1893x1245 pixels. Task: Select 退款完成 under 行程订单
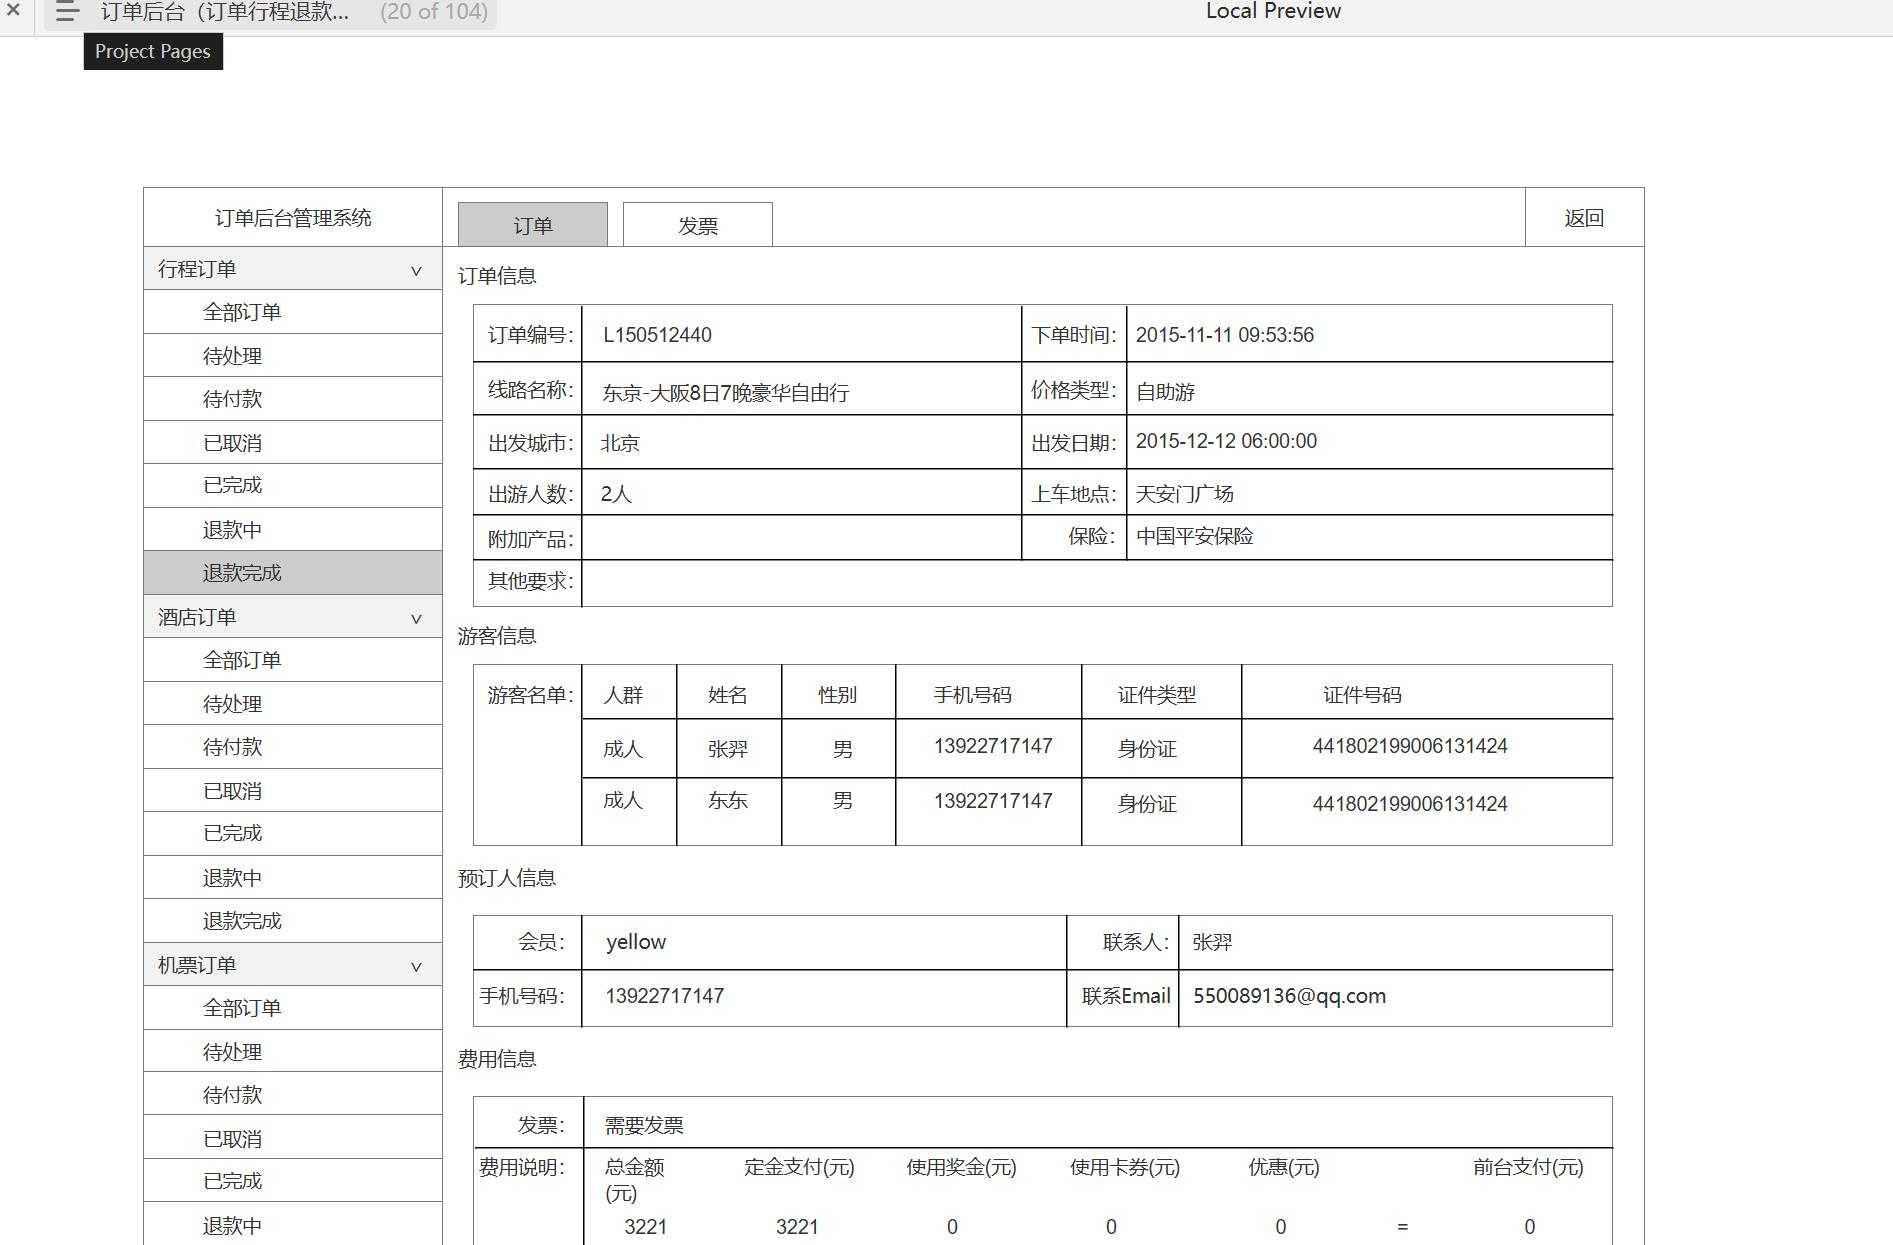coord(242,573)
